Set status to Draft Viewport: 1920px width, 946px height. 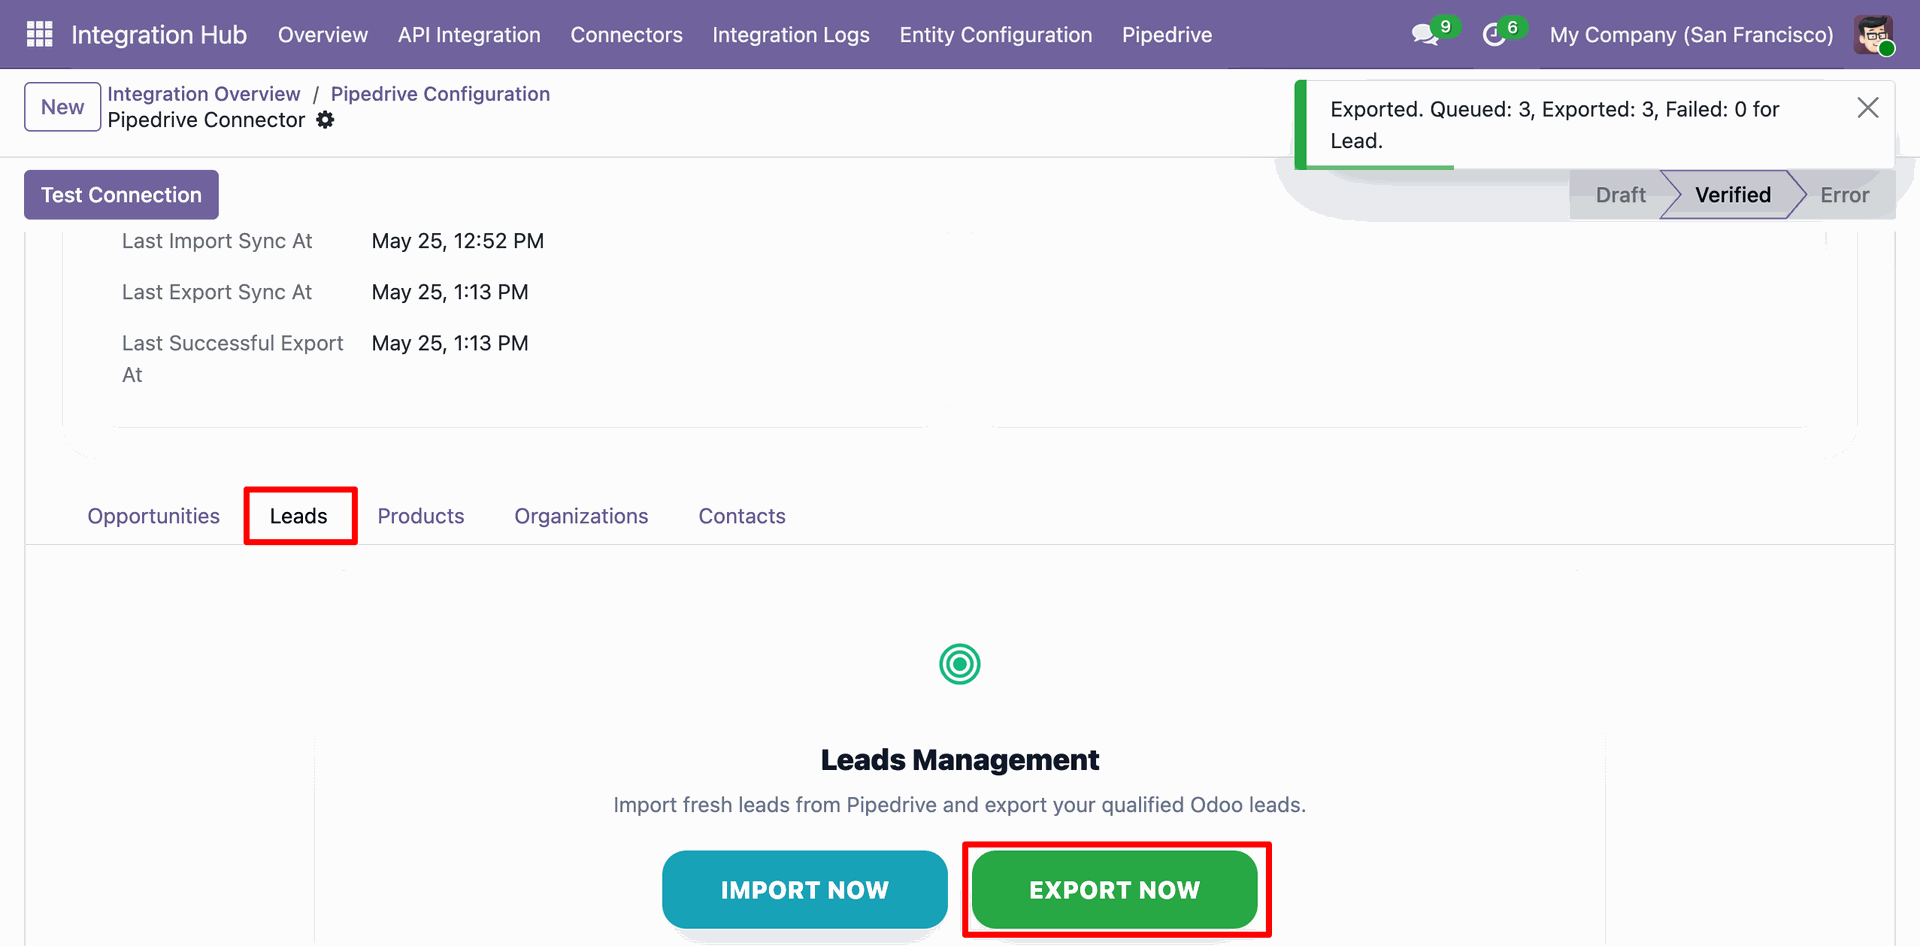pos(1620,195)
